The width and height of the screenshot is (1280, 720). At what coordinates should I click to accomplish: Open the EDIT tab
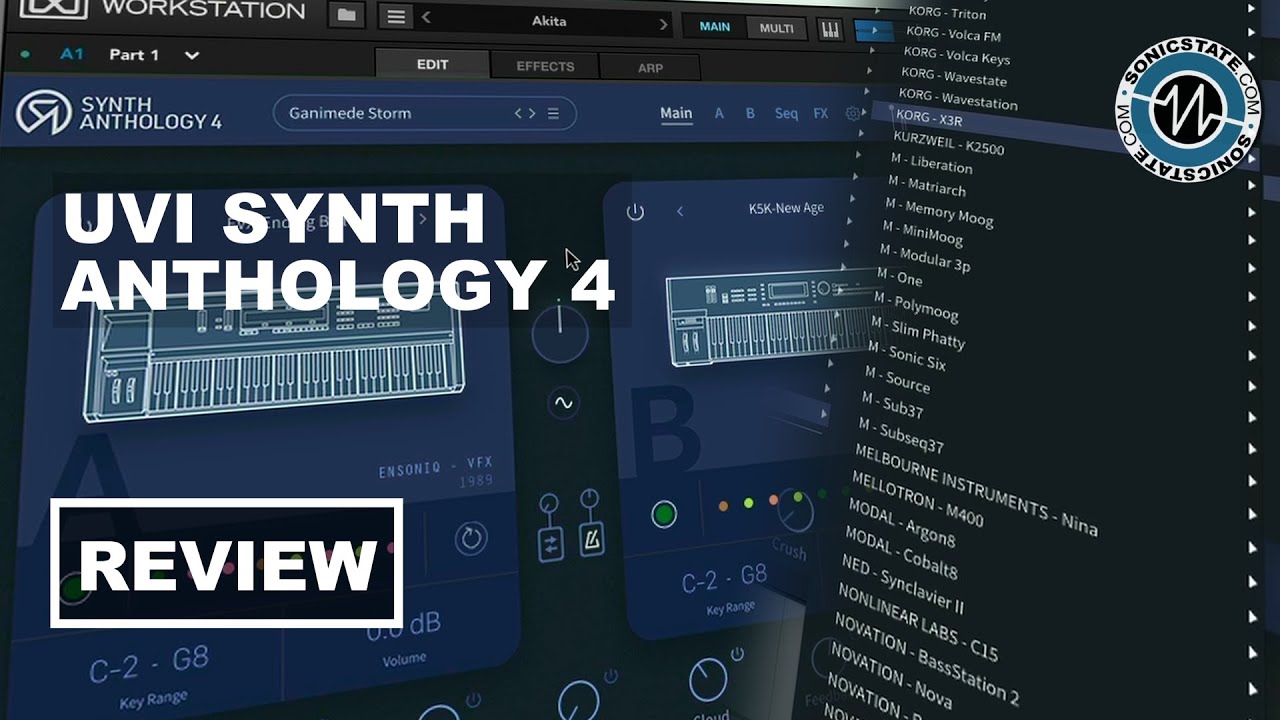tap(432, 64)
